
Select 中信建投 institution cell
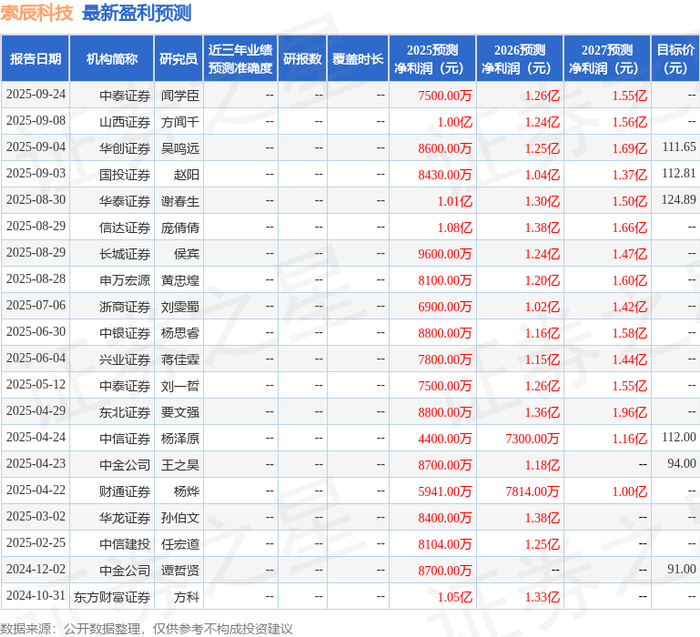click(x=125, y=544)
